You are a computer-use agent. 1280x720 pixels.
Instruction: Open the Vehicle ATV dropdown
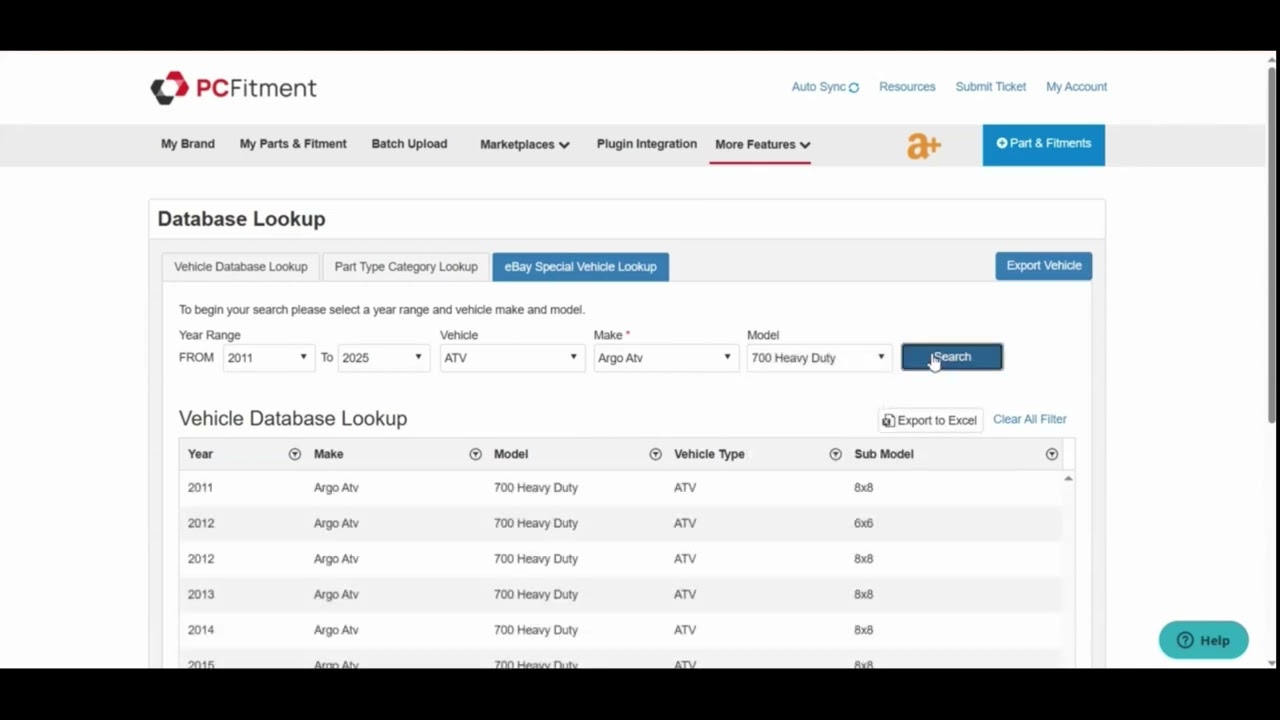(x=511, y=358)
